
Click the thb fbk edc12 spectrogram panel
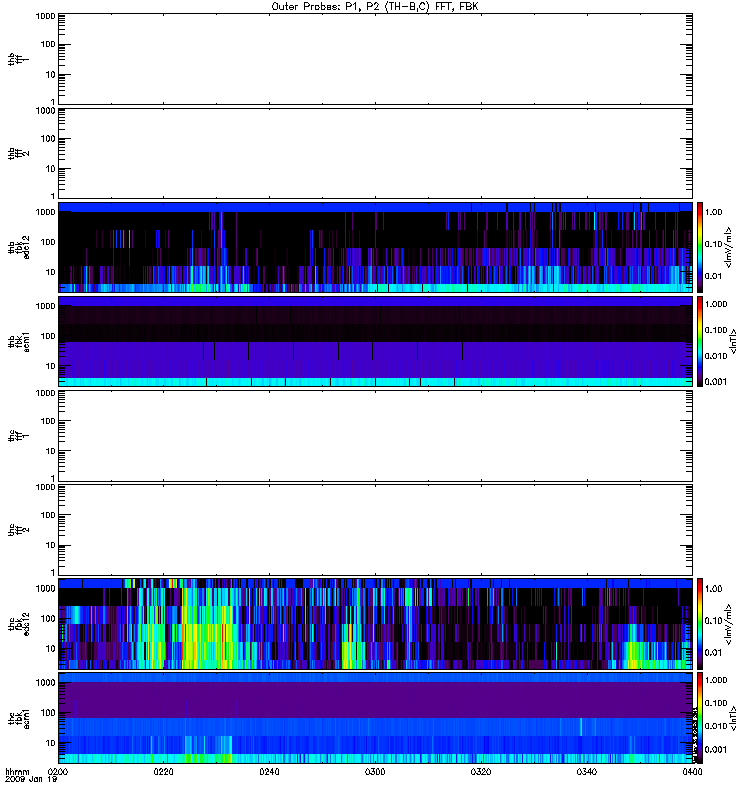(375, 247)
